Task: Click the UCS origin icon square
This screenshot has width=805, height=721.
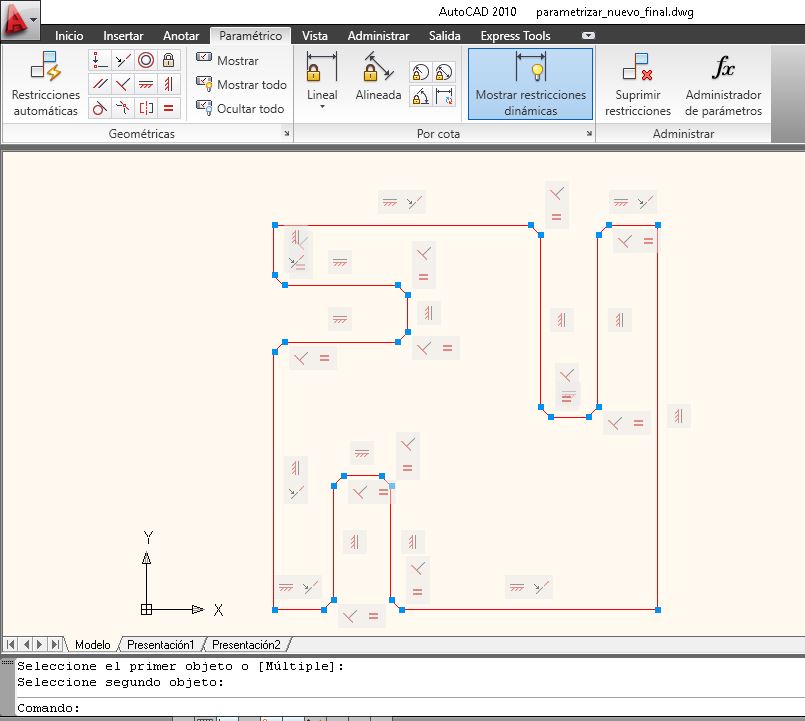Action: point(146,610)
